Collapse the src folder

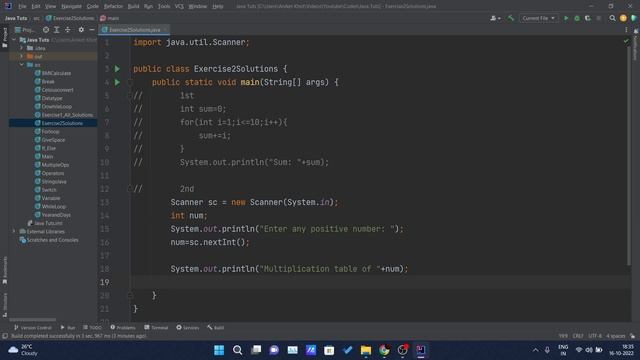pyautogui.click(x=22, y=64)
